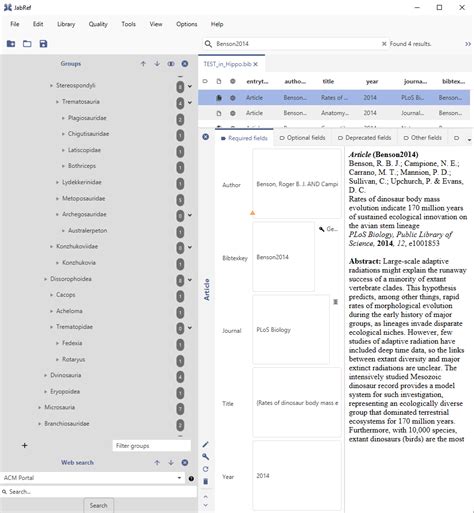The image size is (474, 513).
Task: Expand the Trematosauria chevron at right
Action: pos(190,103)
